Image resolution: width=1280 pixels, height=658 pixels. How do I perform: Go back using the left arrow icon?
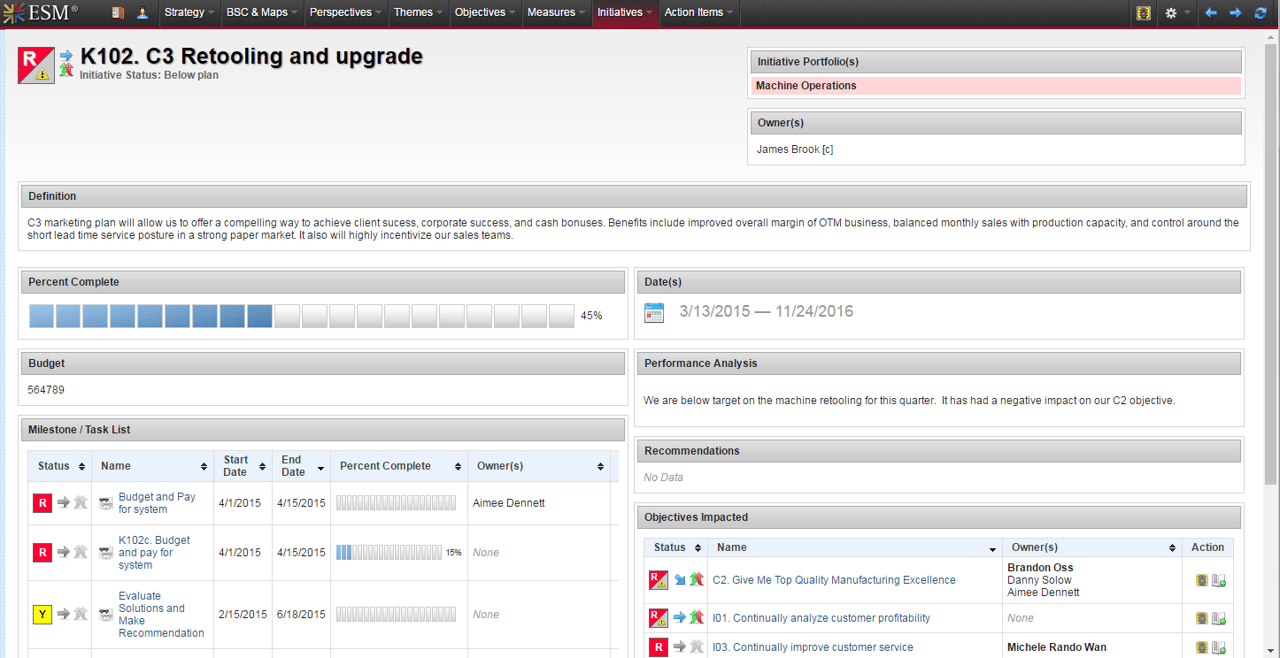click(1211, 13)
